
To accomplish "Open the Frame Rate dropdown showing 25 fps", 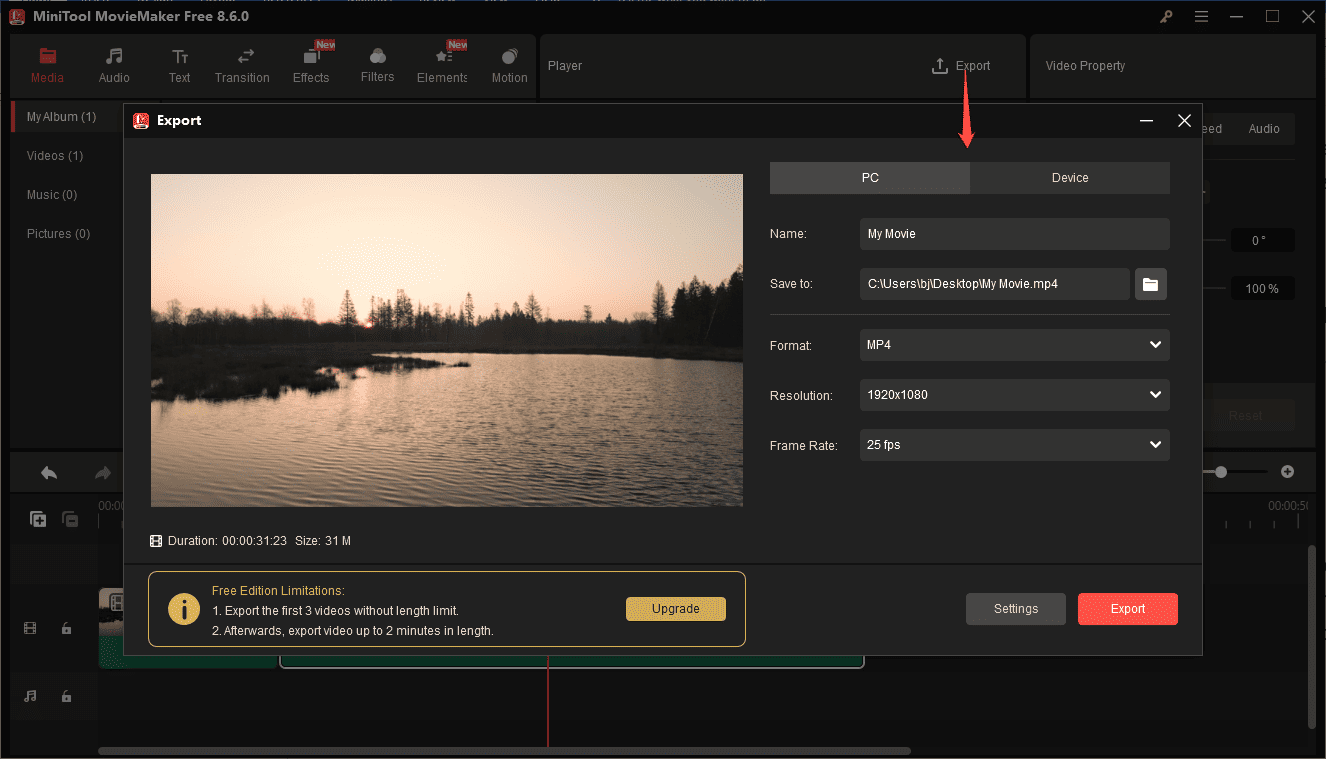I will (1014, 445).
